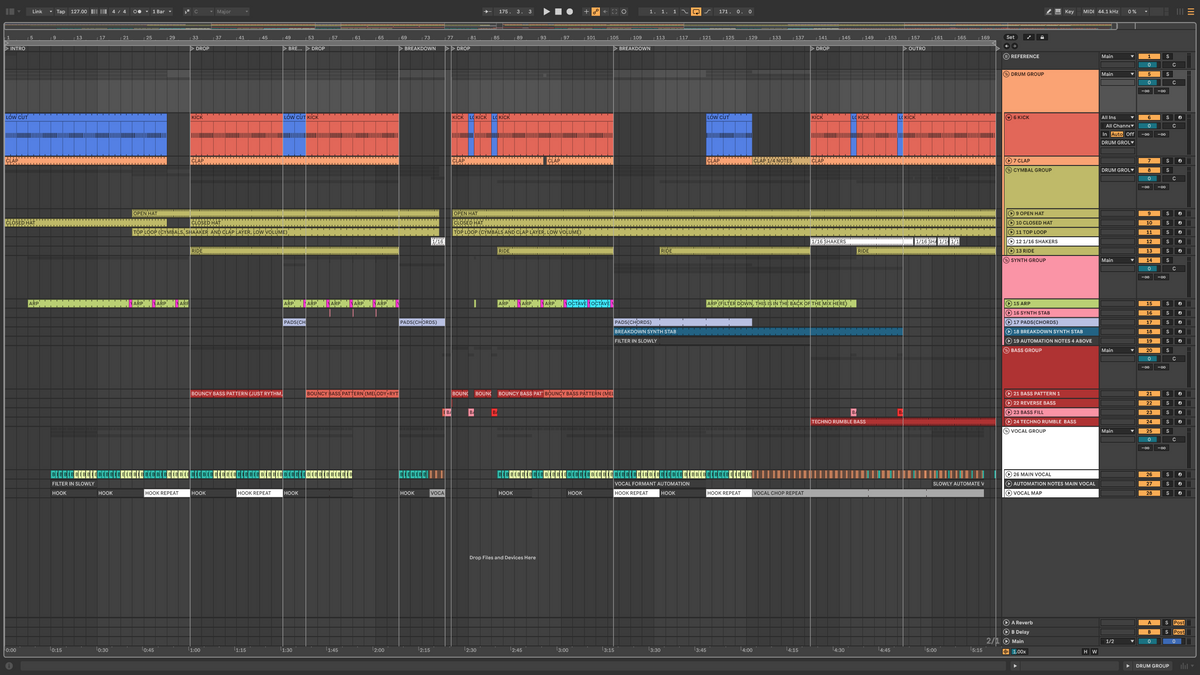The width and height of the screenshot is (1200, 675).
Task: Click the Set locator button
Action: point(1010,37)
